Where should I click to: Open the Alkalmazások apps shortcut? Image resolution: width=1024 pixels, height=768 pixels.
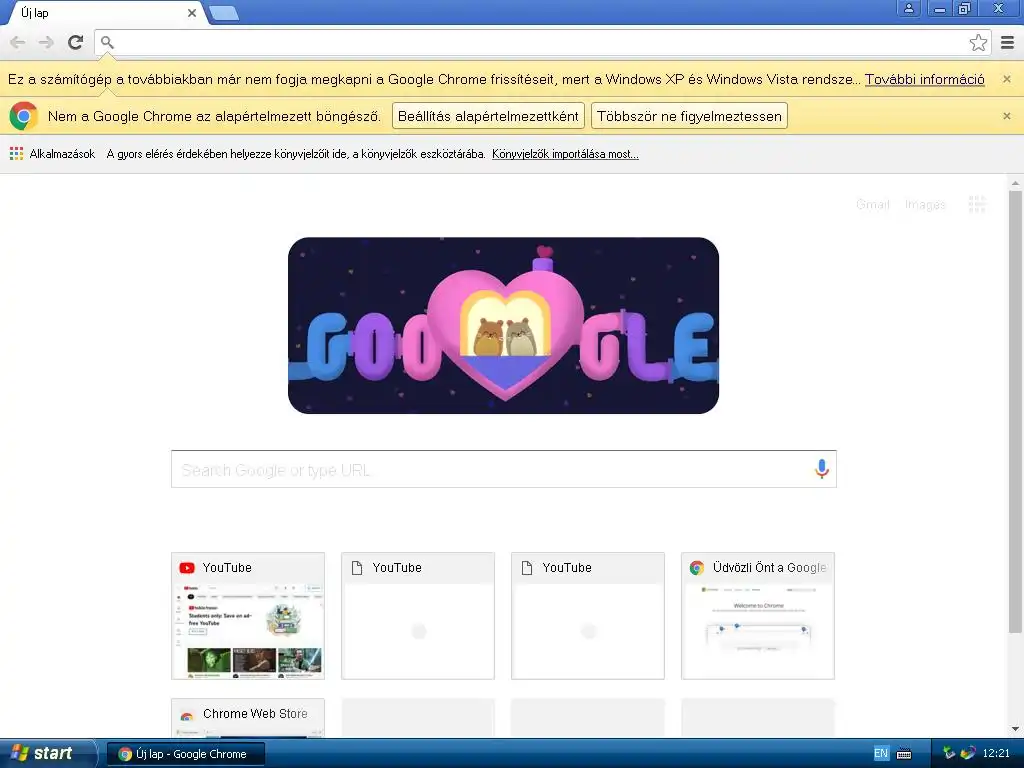52,154
